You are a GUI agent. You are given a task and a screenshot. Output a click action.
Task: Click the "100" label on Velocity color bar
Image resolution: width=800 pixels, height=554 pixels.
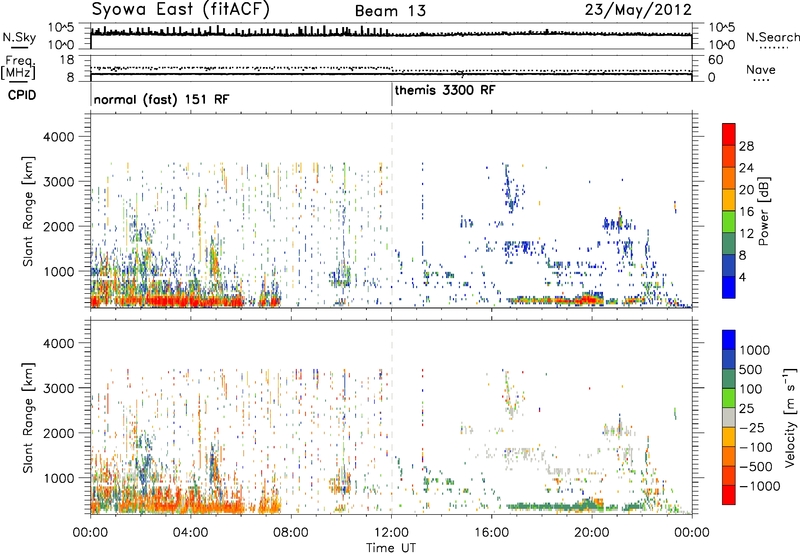pyautogui.click(x=751, y=389)
